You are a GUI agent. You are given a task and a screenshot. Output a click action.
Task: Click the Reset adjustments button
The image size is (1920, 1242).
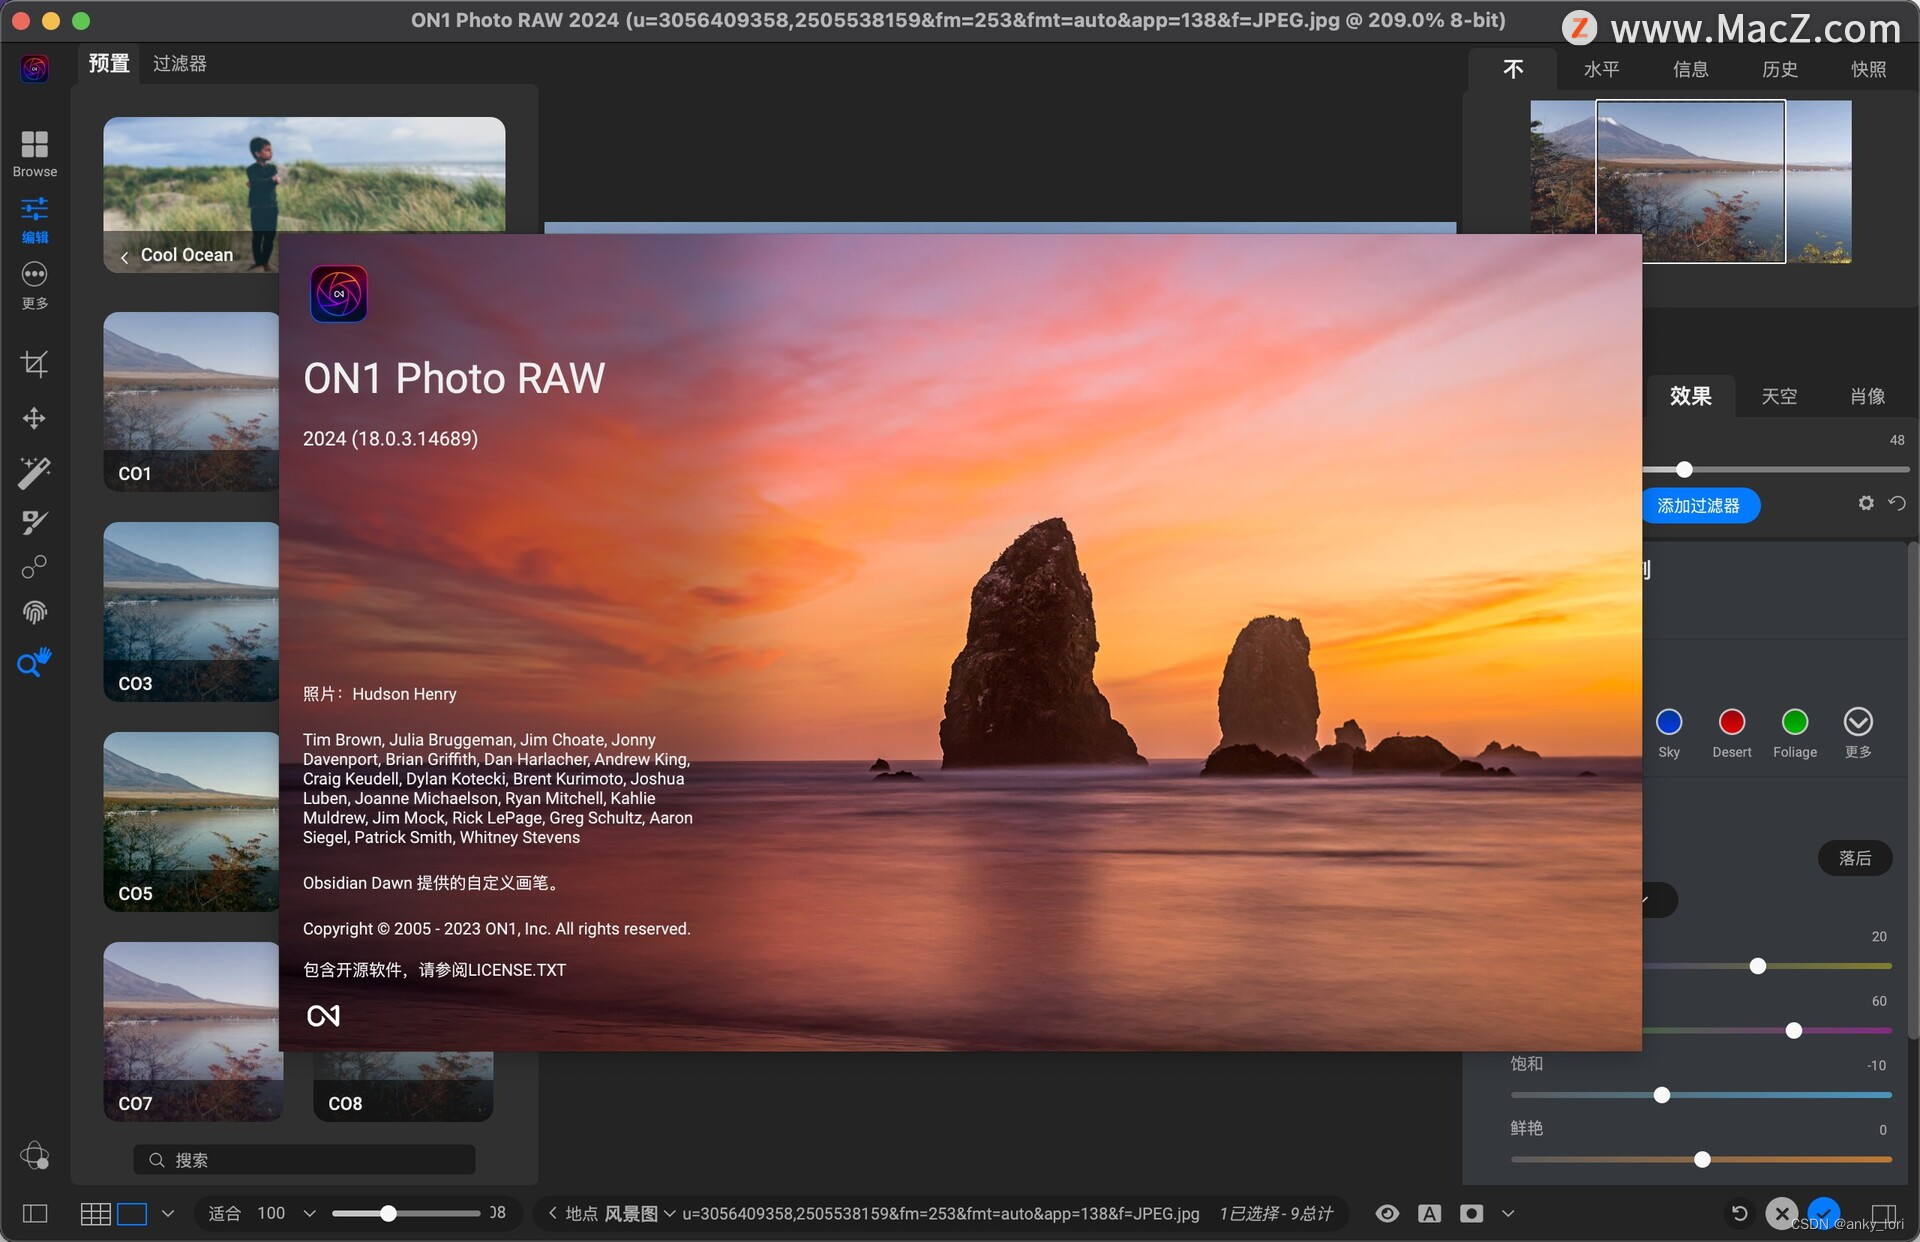coord(1899,505)
